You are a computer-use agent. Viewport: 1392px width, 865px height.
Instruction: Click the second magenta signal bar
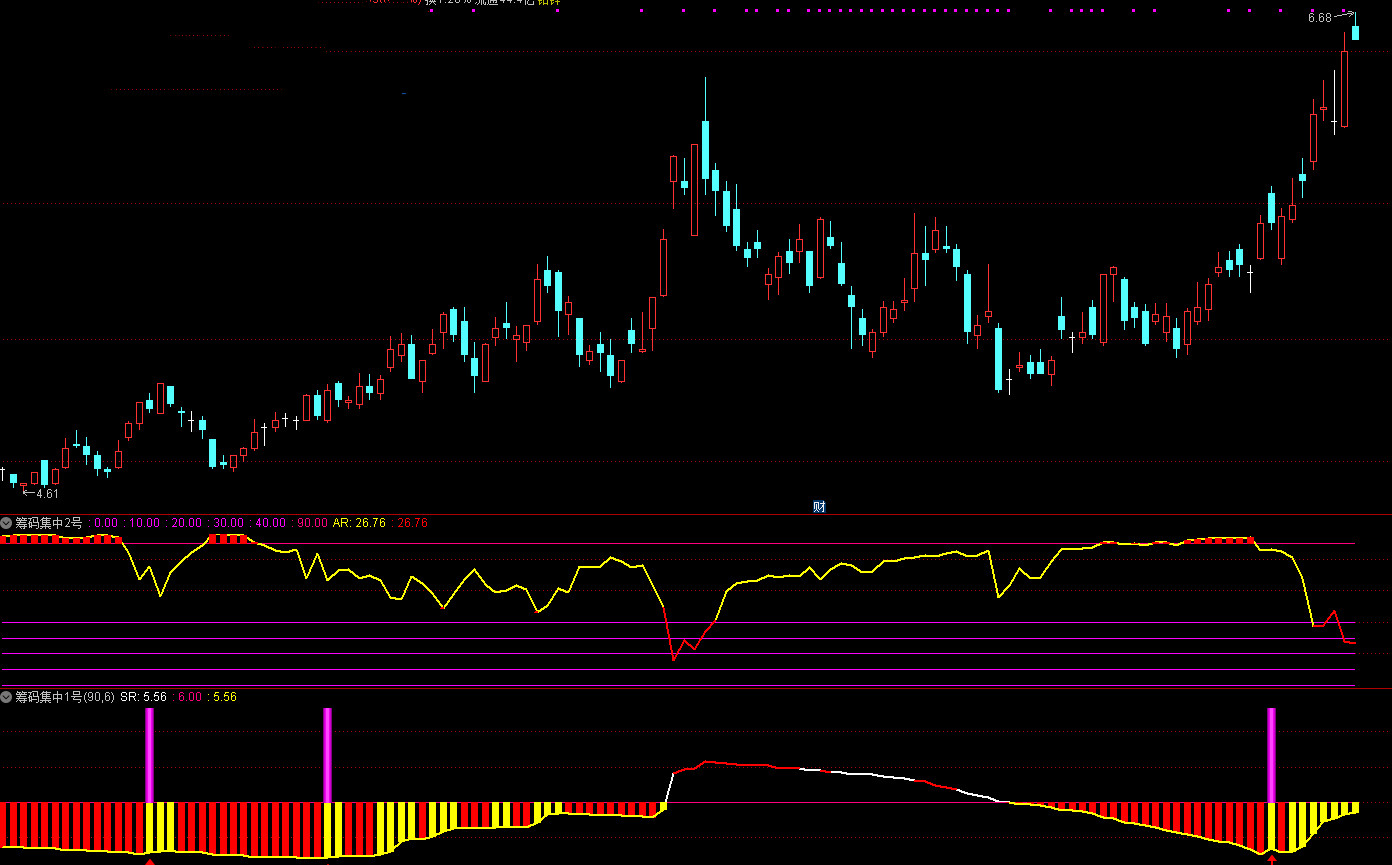tap(327, 754)
